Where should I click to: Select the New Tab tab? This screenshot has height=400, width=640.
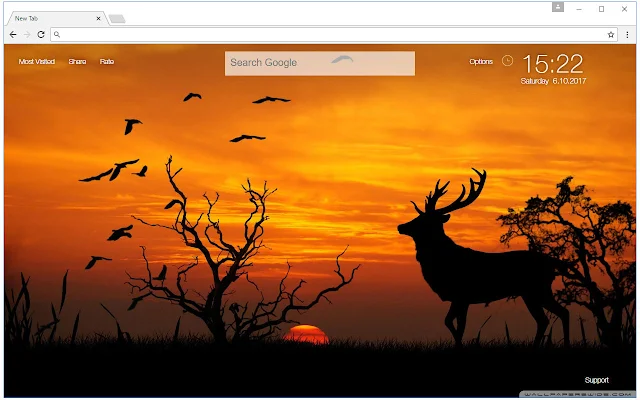[x=56, y=18]
